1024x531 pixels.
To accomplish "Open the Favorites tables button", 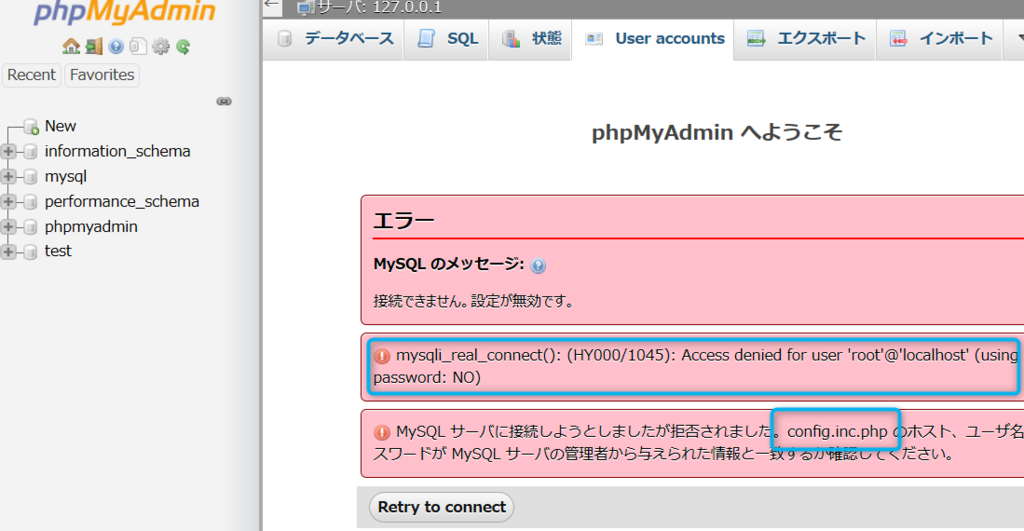I will 102,75.
